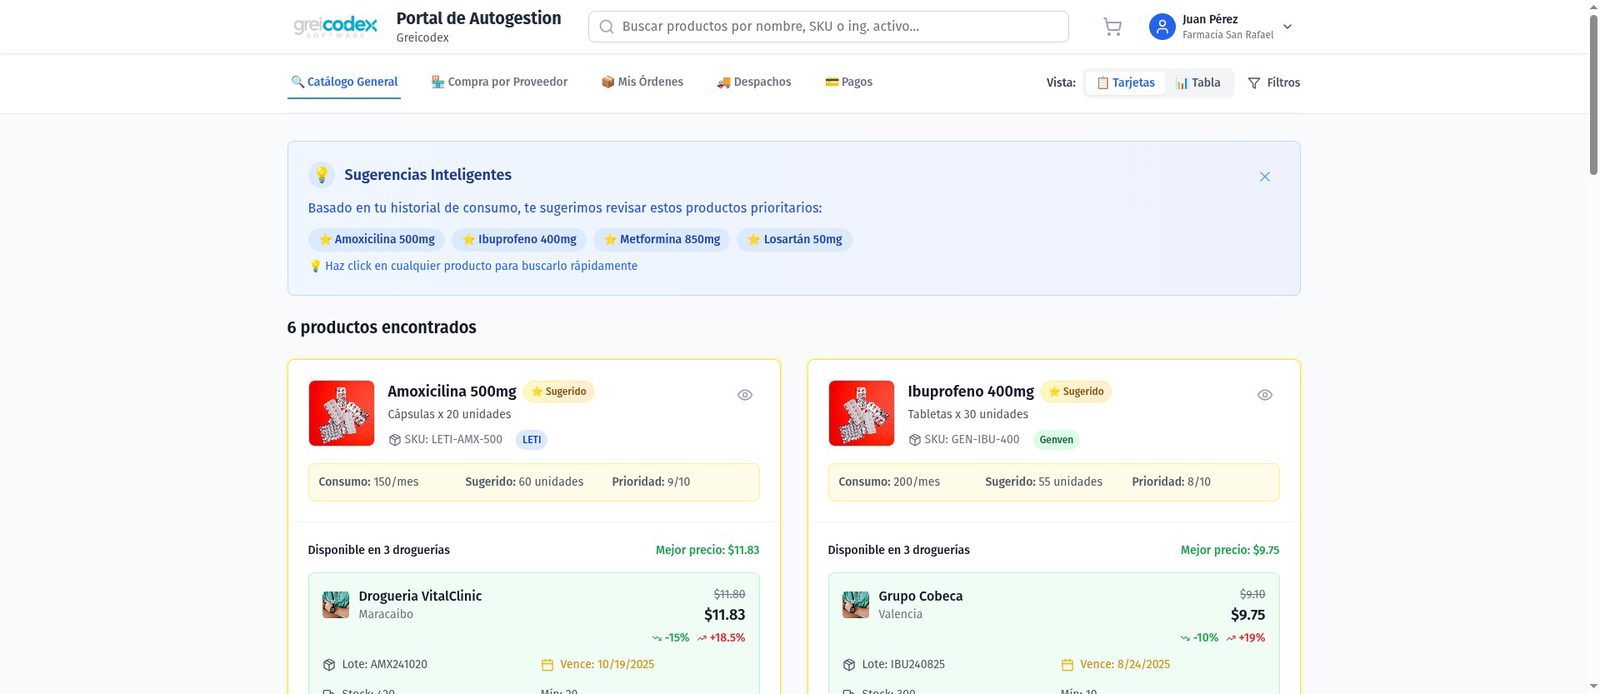
Task: Click the package icon beside SKU GEN-IBU-400
Action: (914, 440)
